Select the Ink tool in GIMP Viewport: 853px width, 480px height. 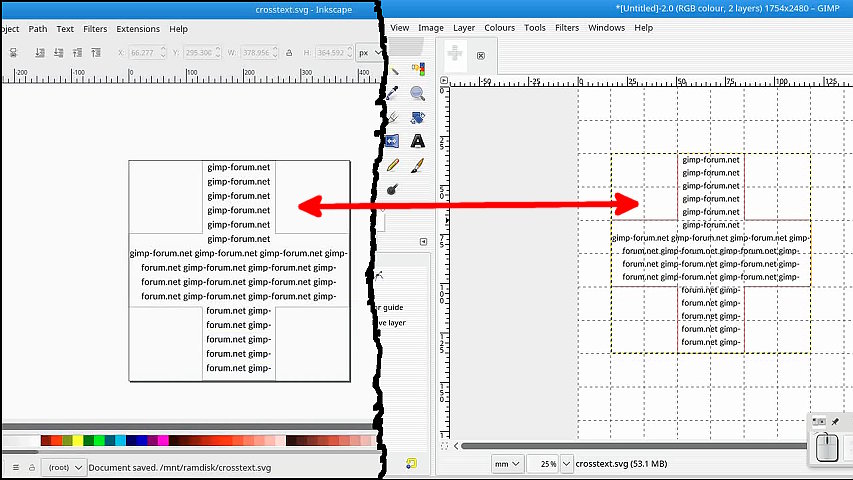(392, 189)
